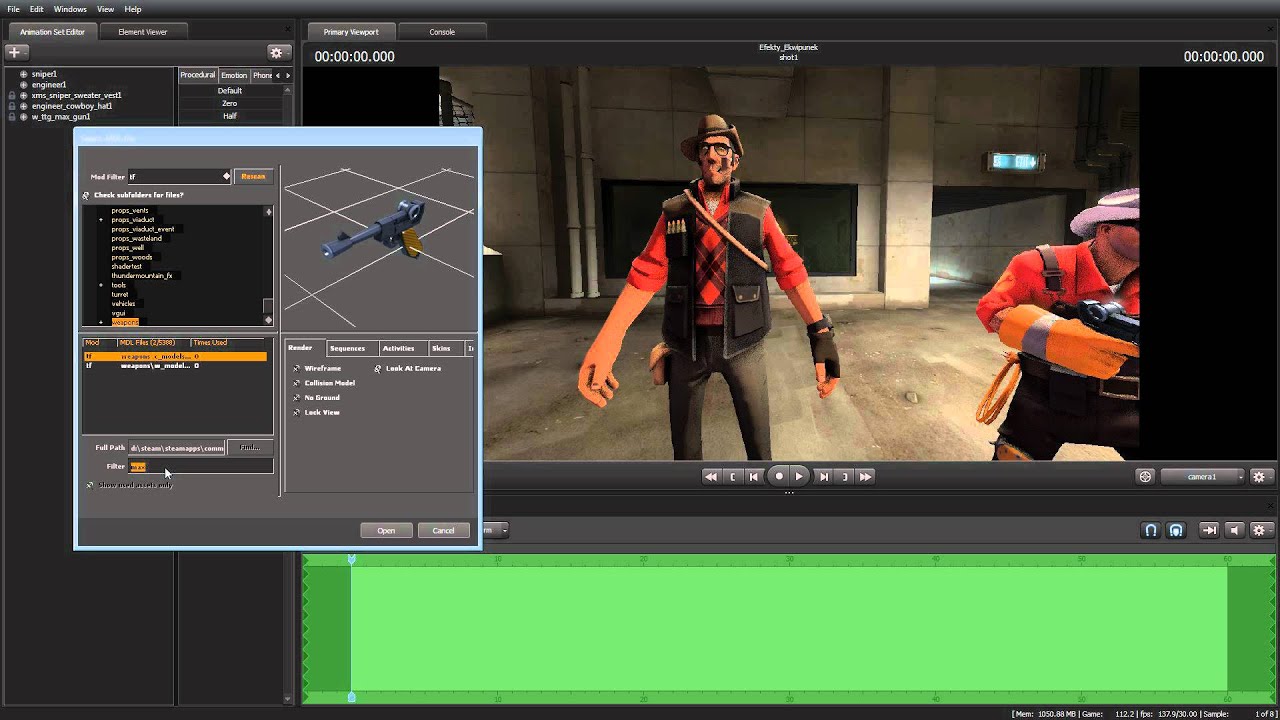Step forward one frame
Screen dimensions: 1280x720
click(823, 477)
